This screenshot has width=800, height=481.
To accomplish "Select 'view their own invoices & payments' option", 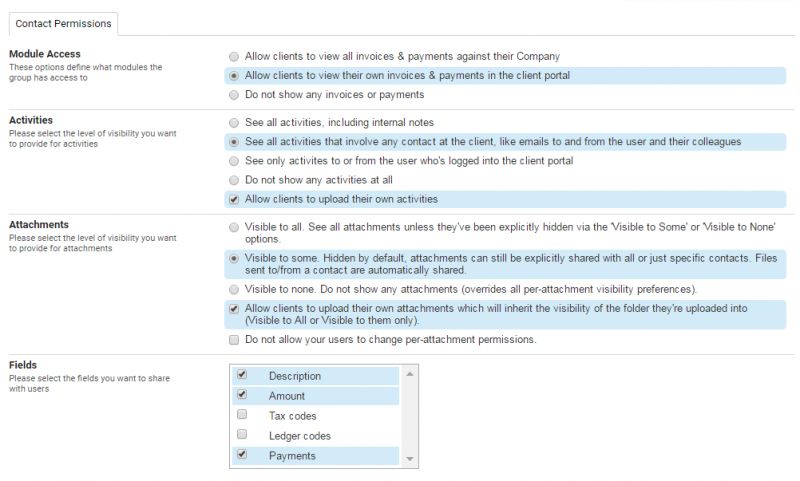I will click(234, 75).
